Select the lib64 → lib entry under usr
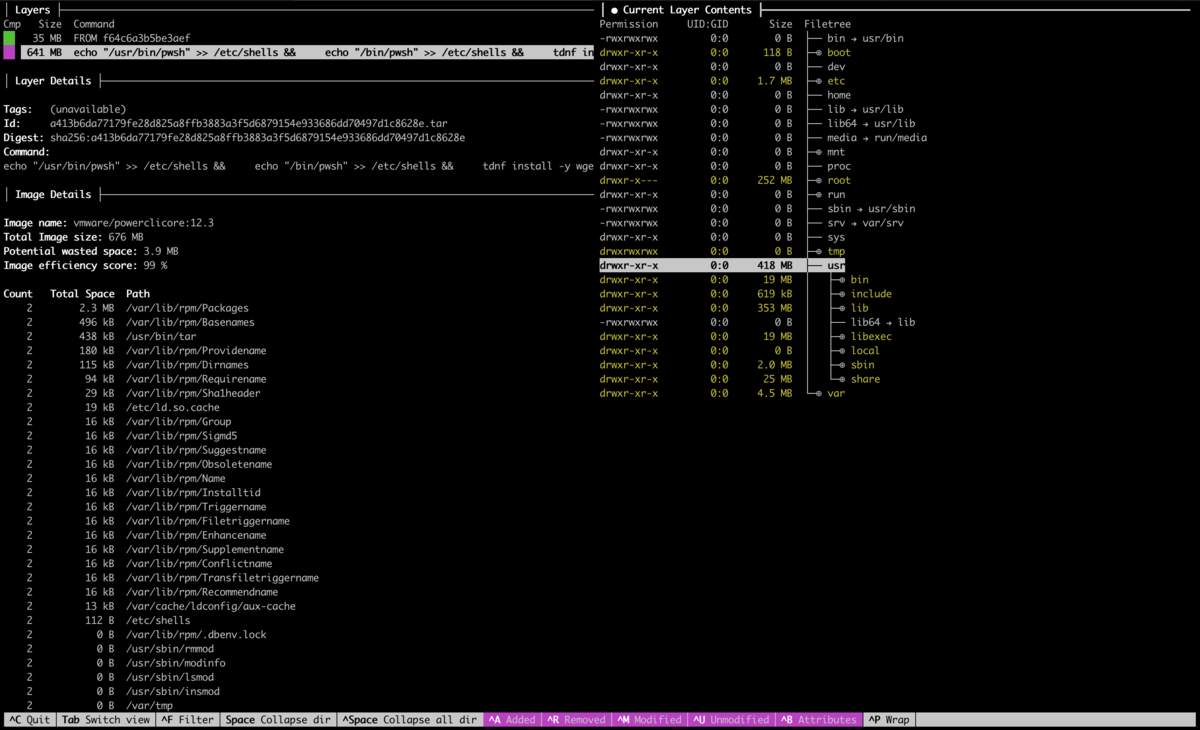 tap(883, 322)
